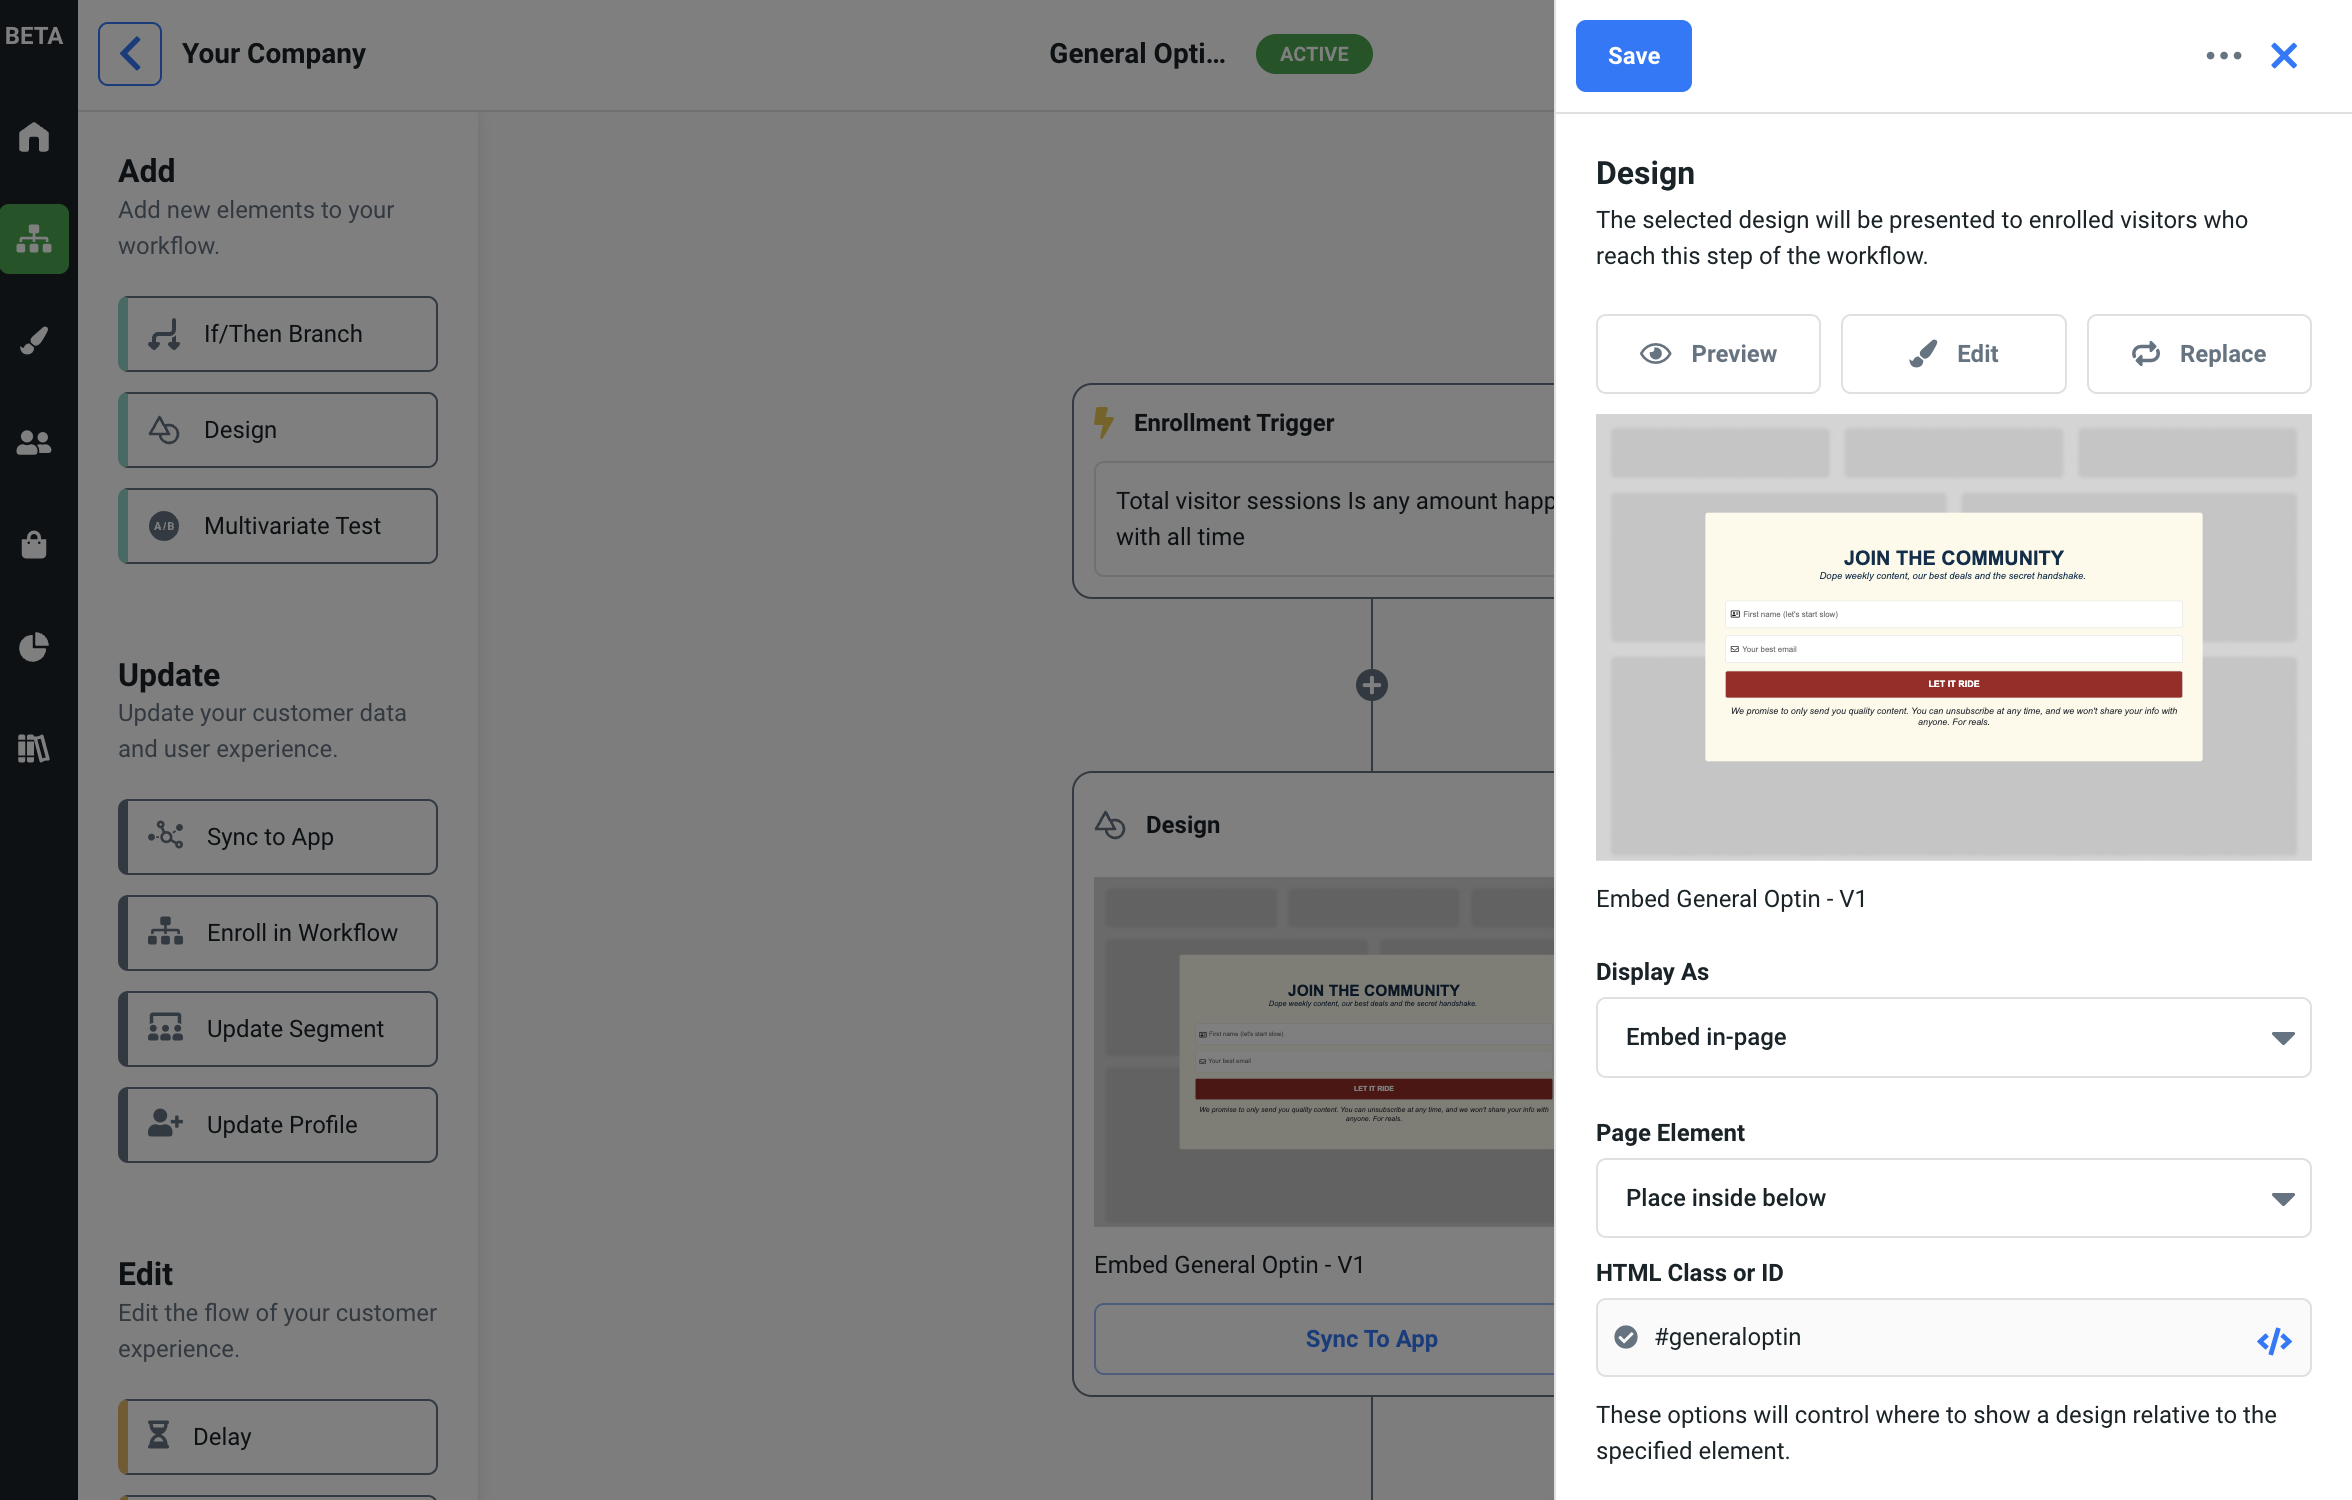2352x1500 pixels.
Task: Select the workflows sitemap sidebar icon
Action: click(x=34, y=239)
